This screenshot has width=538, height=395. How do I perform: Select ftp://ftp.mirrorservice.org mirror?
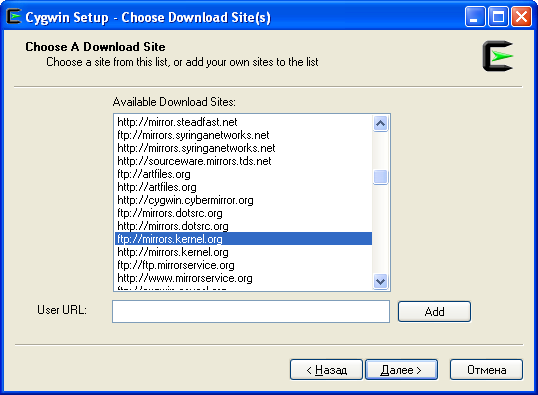click(x=243, y=265)
